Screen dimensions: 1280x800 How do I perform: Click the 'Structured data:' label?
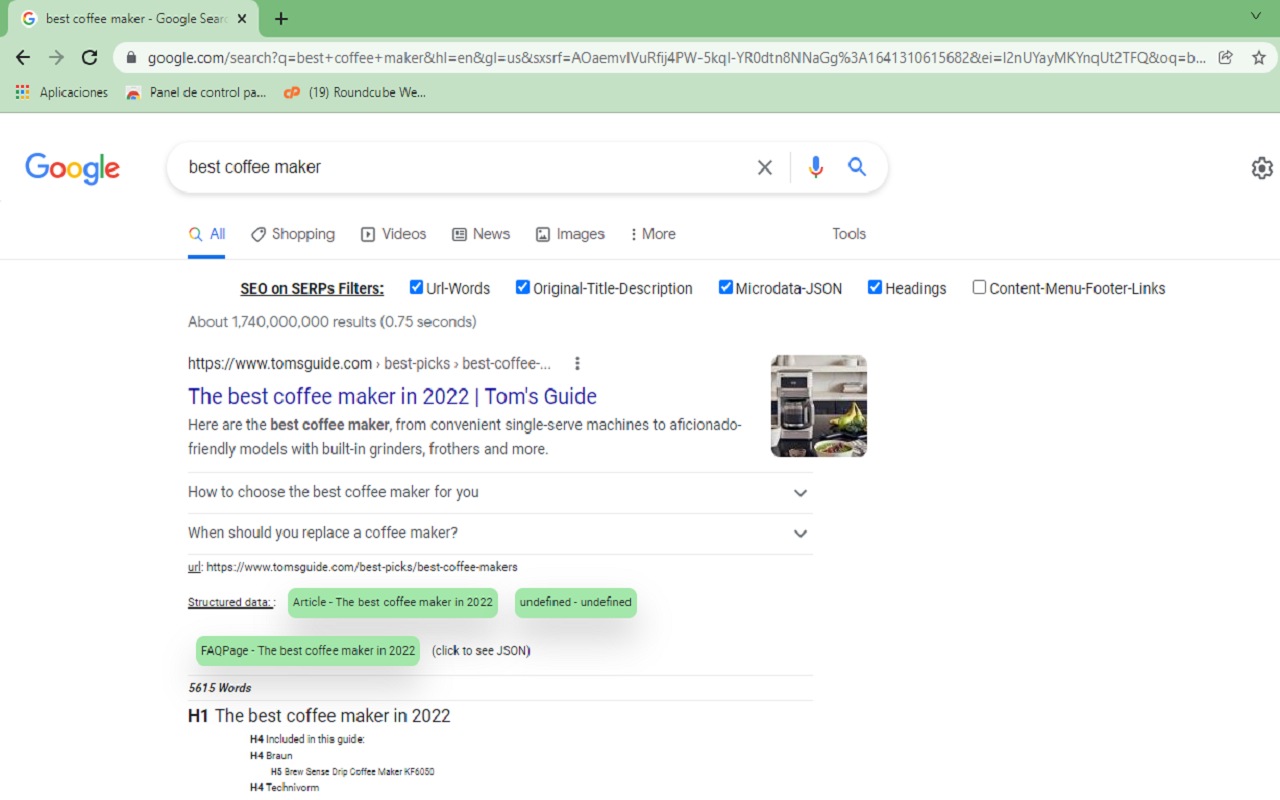(229, 602)
